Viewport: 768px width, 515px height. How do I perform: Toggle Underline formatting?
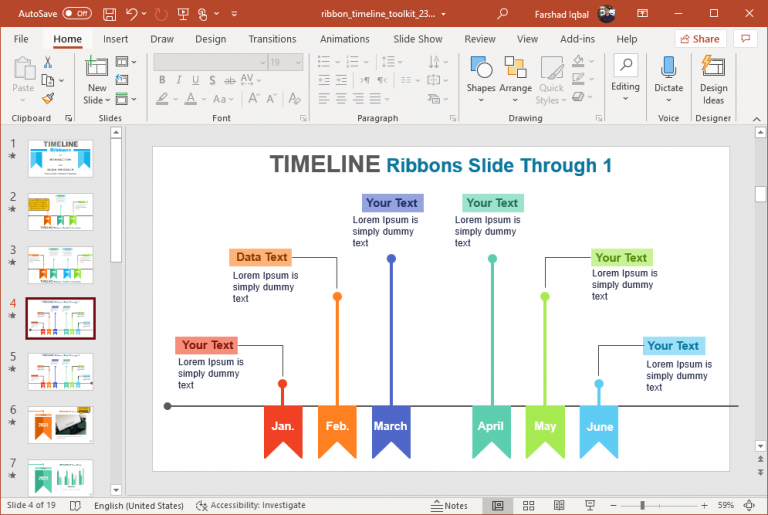point(195,80)
